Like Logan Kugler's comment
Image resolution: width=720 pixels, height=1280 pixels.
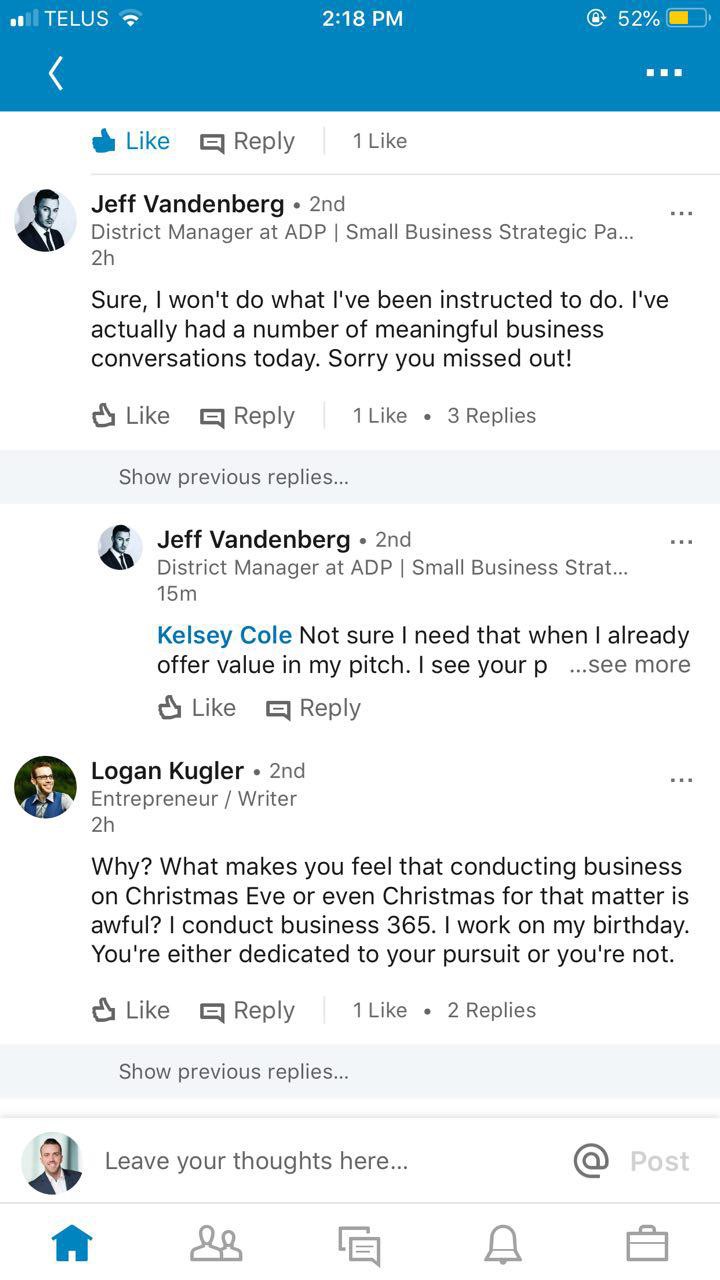(131, 1010)
